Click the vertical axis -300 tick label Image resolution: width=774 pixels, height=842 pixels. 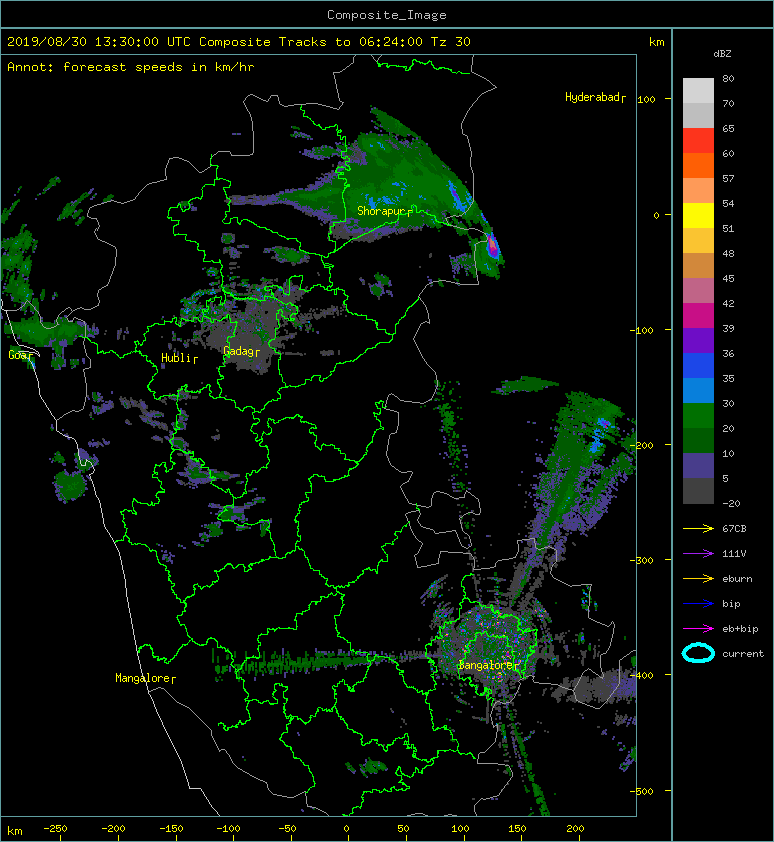coord(642,561)
